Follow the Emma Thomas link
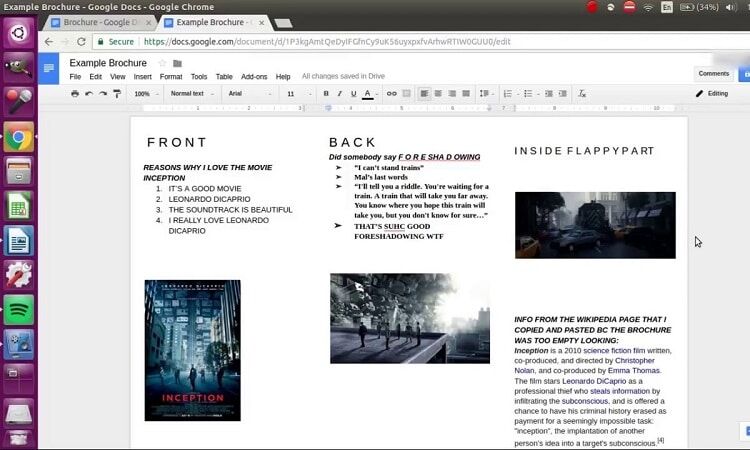The width and height of the screenshot is (750, 450). click(x=634, y=371)
